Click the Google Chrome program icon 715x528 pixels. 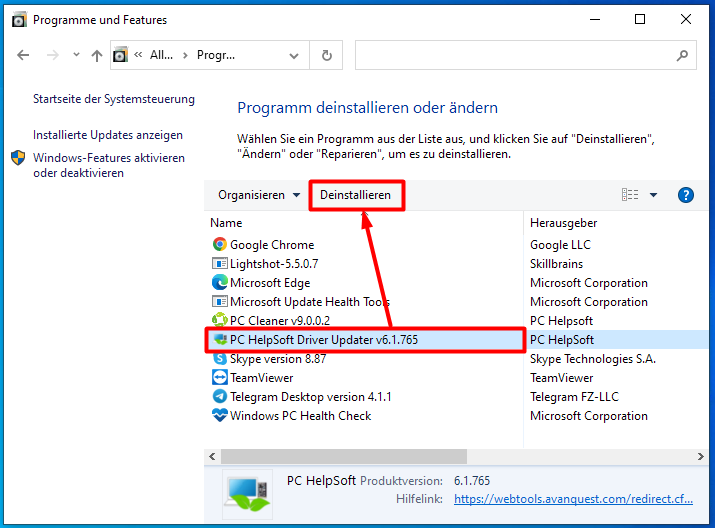220,244
